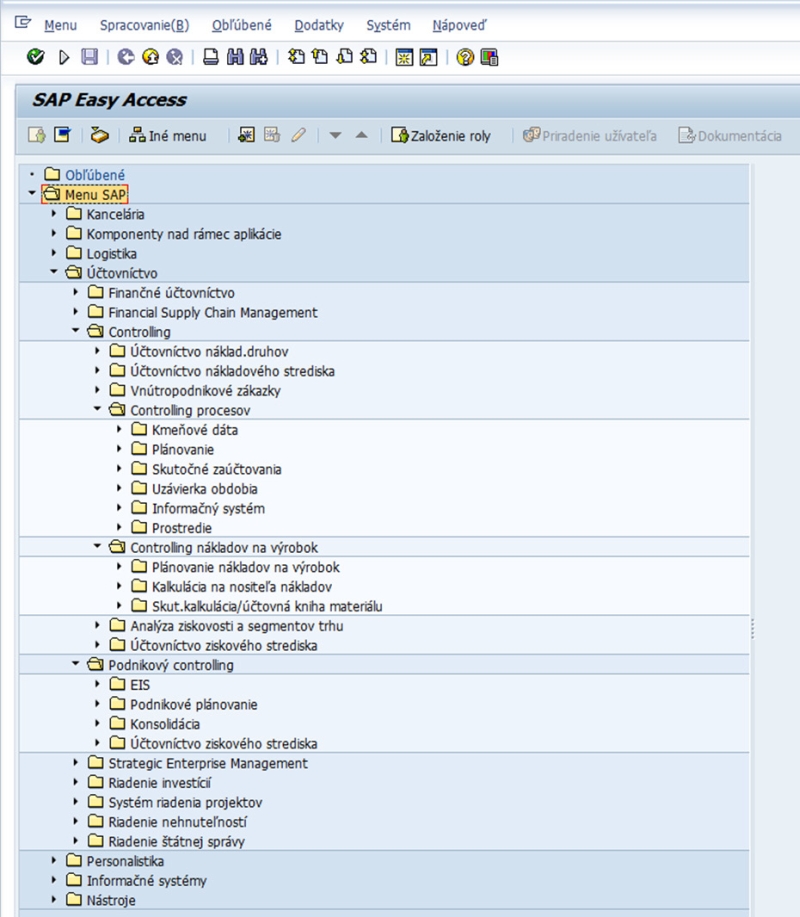Screen dimensions: 800x917
Task: Collapse the Menu SAP node arrow
Action: [32, 193]
